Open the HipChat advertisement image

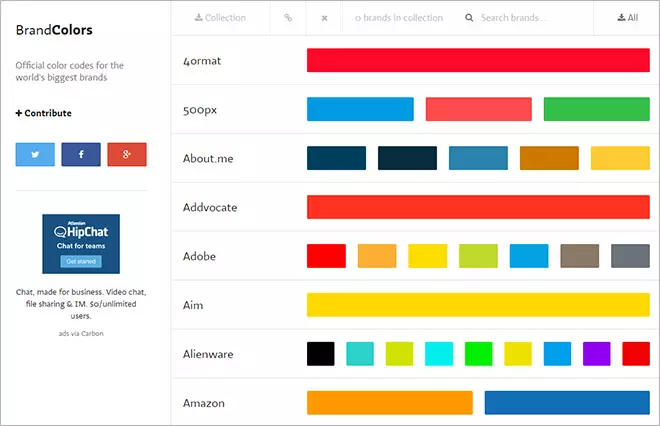81,244
